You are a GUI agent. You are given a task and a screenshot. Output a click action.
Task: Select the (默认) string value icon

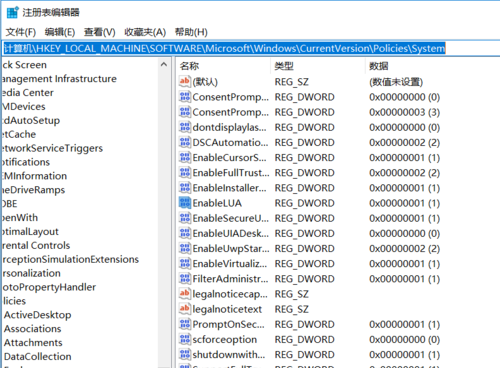coord(185,82)
